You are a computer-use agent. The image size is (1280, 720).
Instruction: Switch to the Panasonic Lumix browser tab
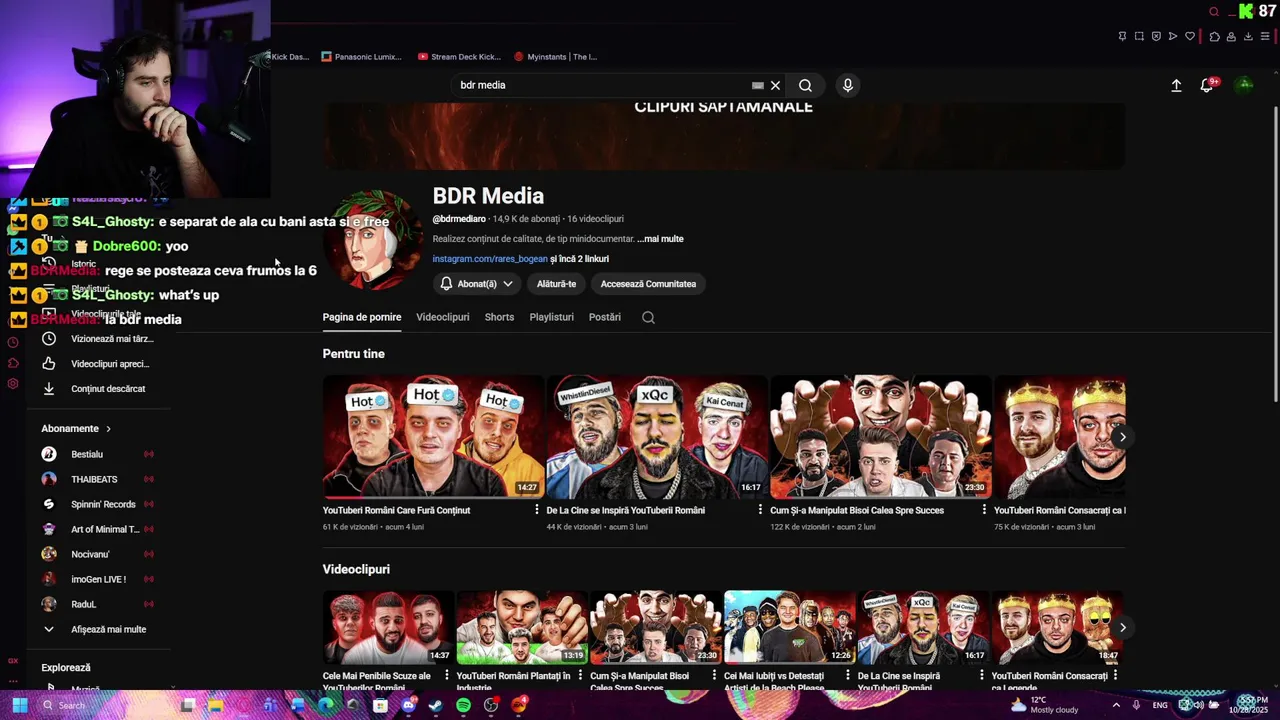click(x=362, y=57)
